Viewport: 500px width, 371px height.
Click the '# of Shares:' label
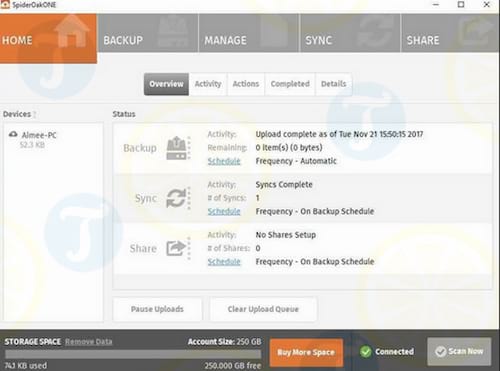229,248
